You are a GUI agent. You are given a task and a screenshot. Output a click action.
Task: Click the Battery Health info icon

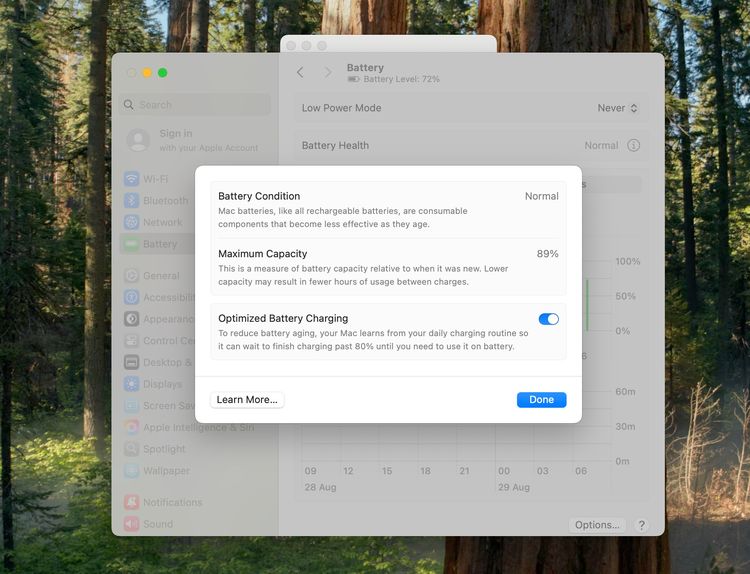coord(633,145)
